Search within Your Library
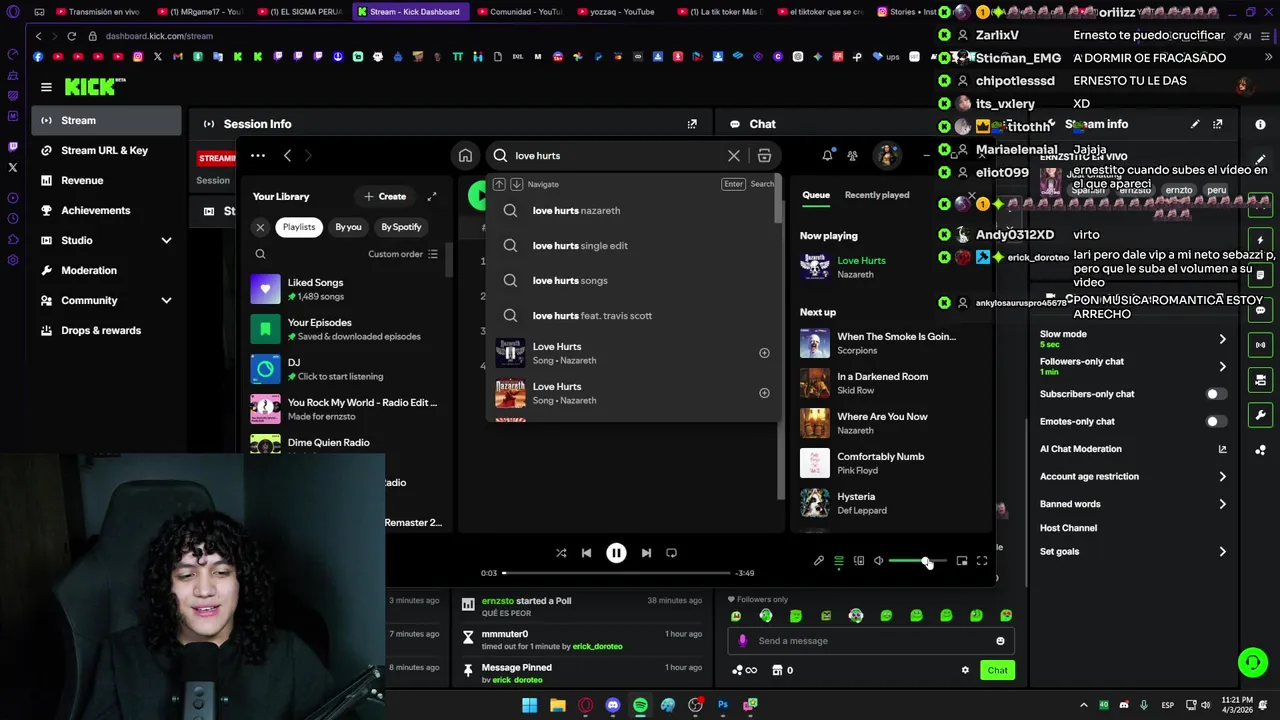Image resolution: width=1280 pixels, height=720 pixels. (x=260, y=254)
